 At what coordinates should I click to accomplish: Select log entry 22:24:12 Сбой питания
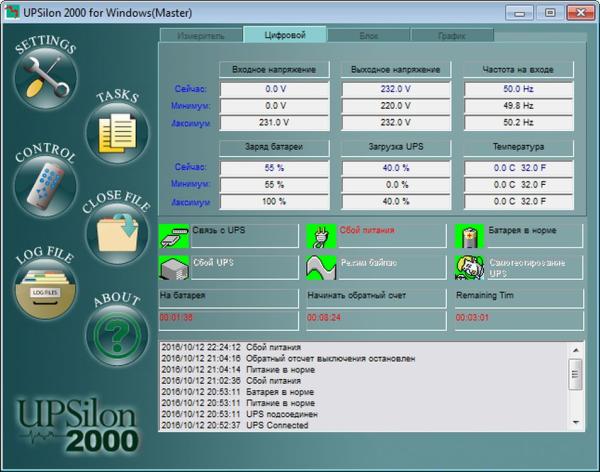pos(231,348)
